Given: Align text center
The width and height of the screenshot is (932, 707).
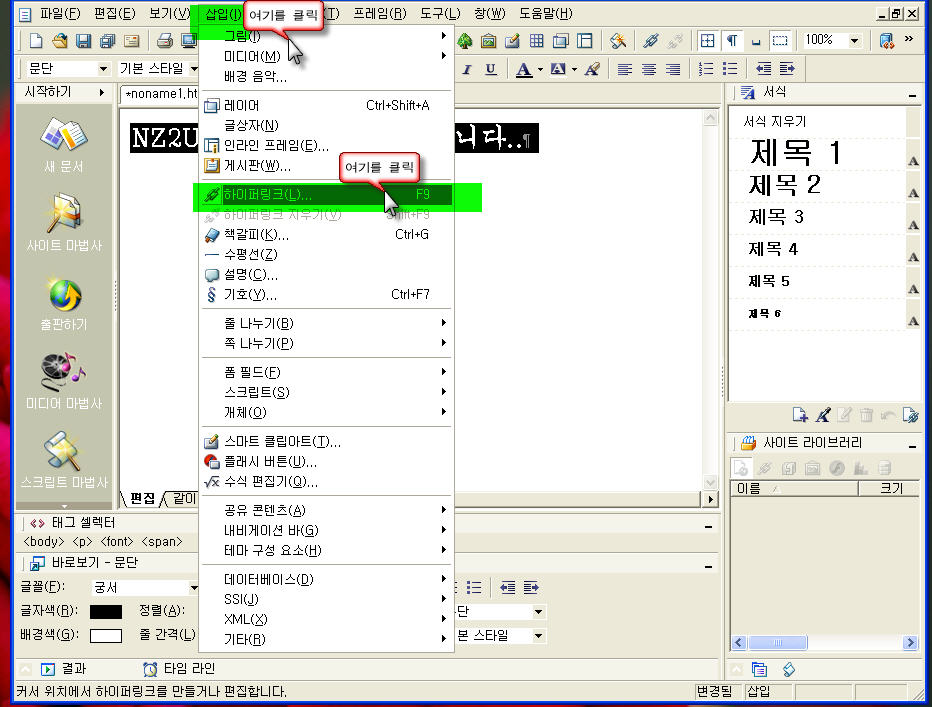Looking at the screenshot, I should click(x=648, y=69).
